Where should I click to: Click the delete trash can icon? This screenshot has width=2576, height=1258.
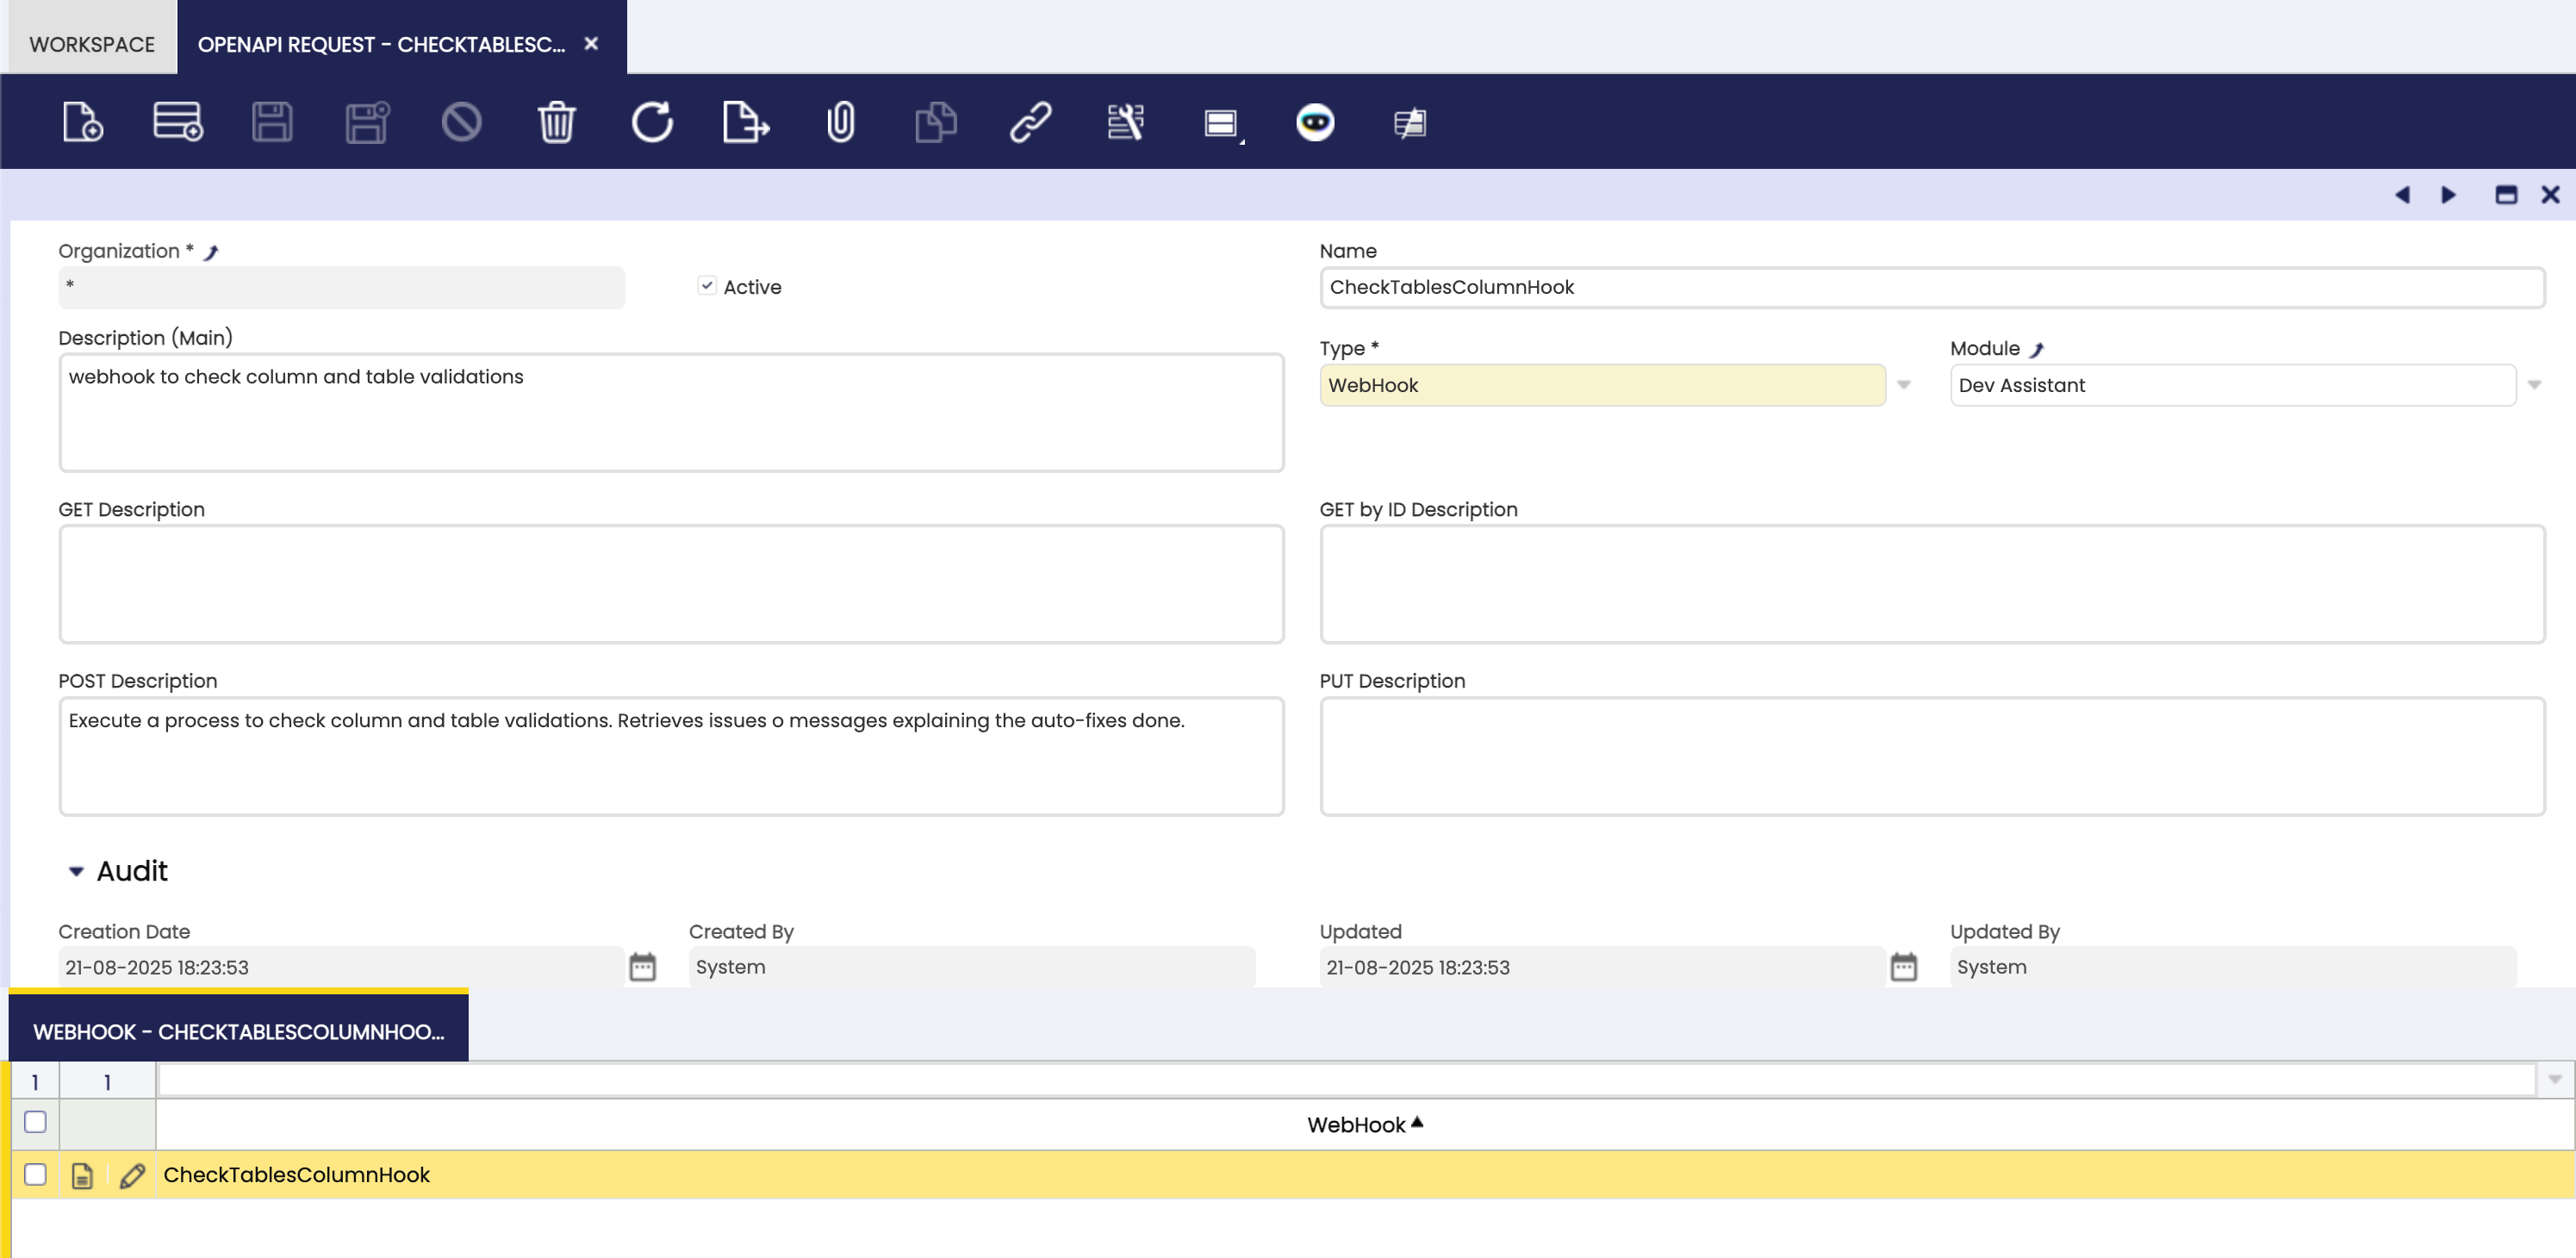click(556, 122)
